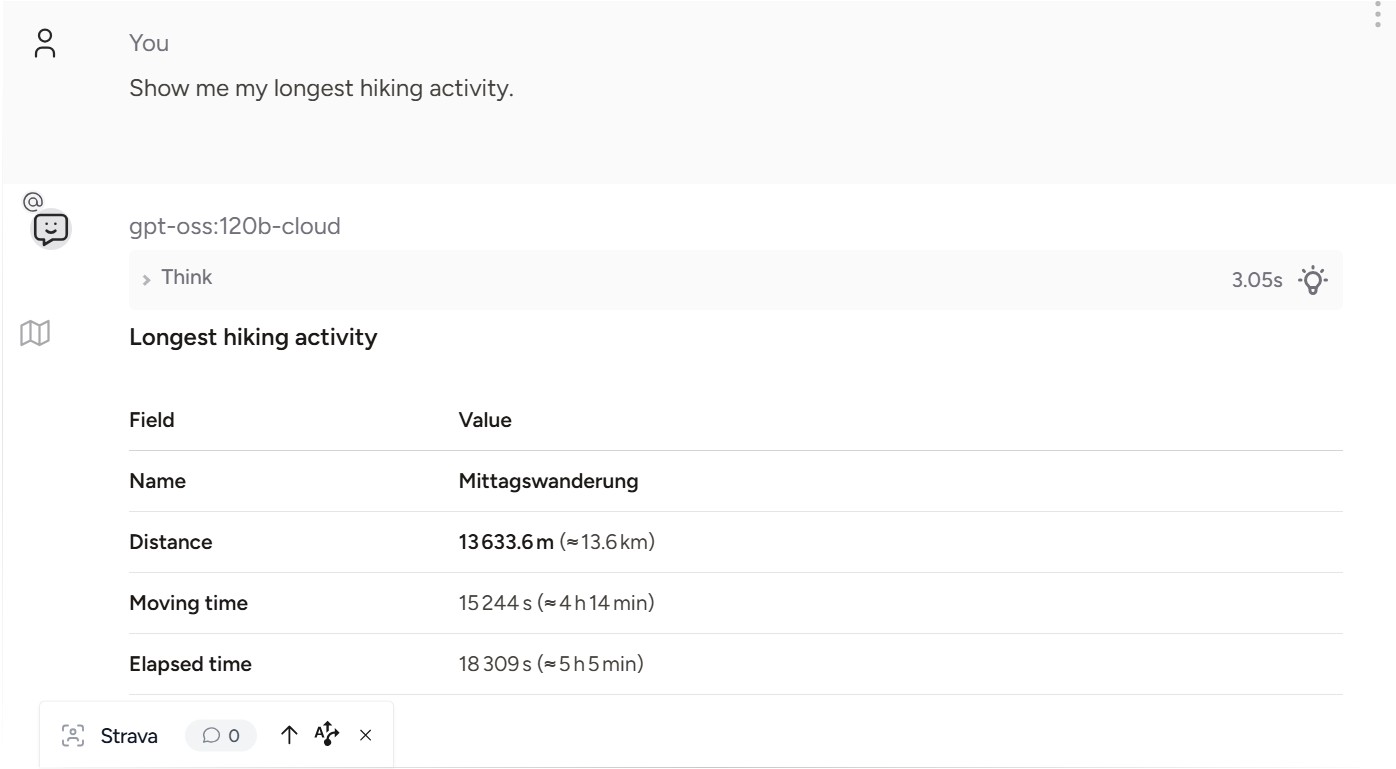Click the Strava agent scan icon

pos(73,736)
